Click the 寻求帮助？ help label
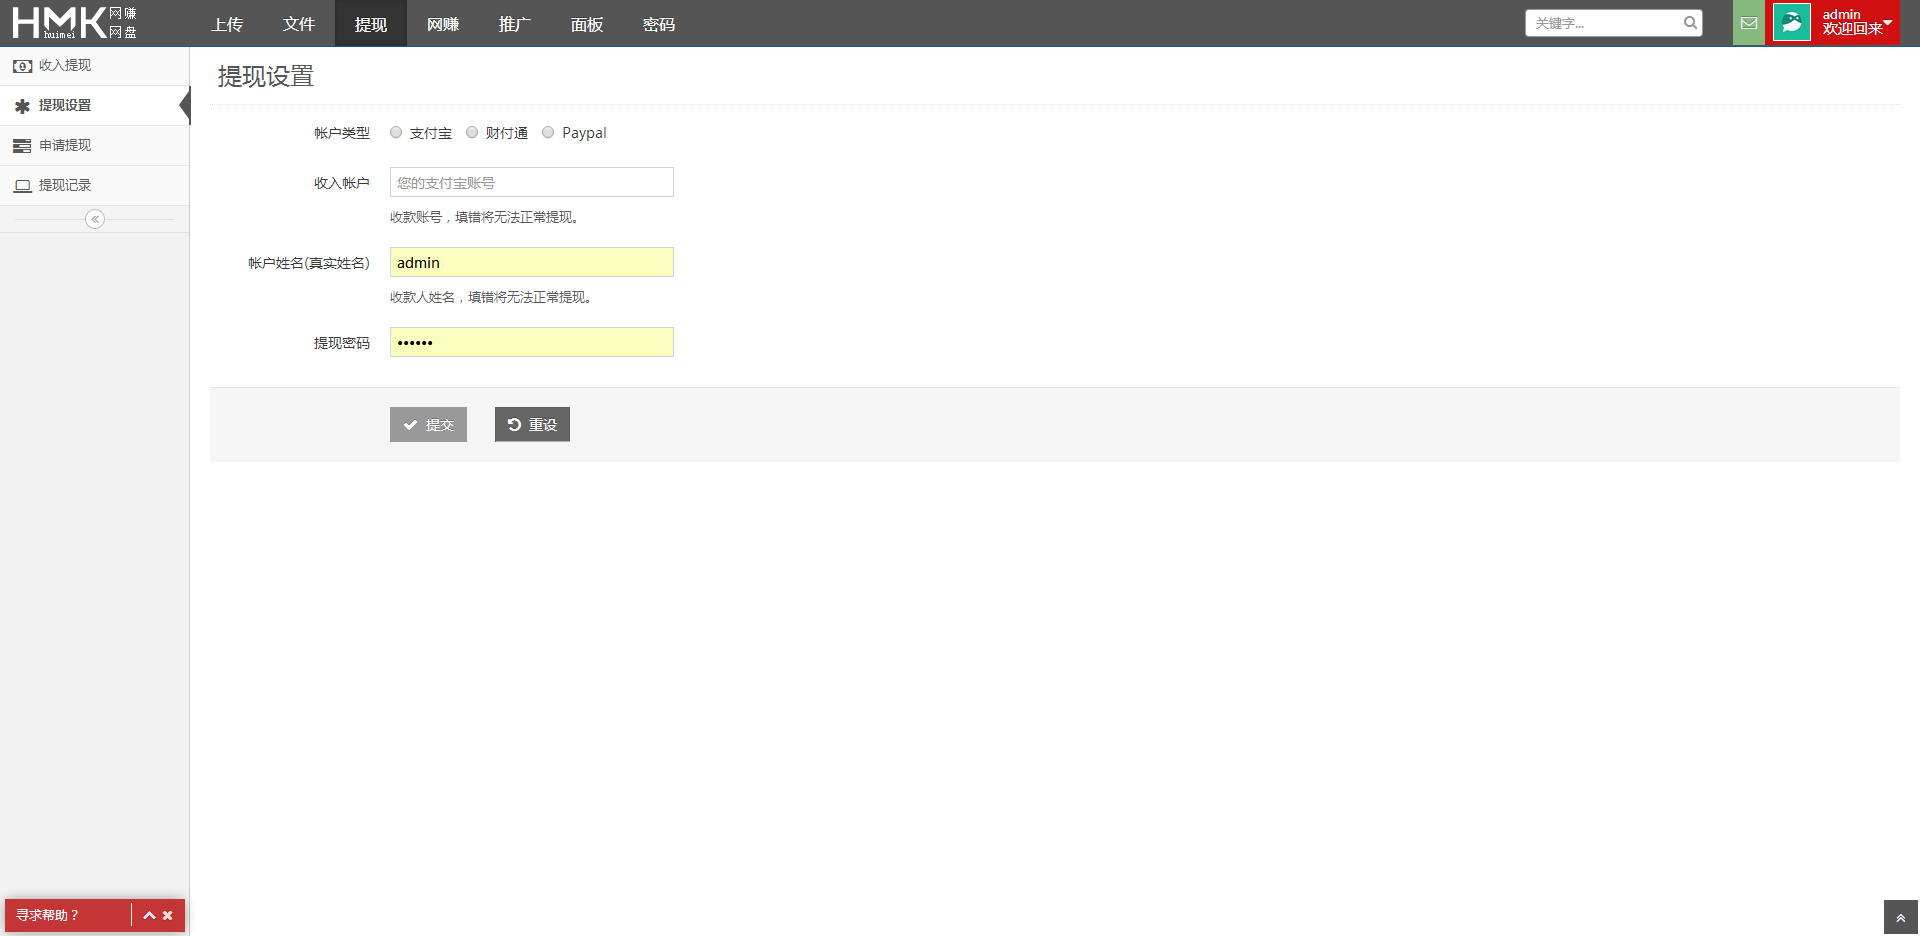This screenshot has width=1920, height=936. (x=47, y=915)
